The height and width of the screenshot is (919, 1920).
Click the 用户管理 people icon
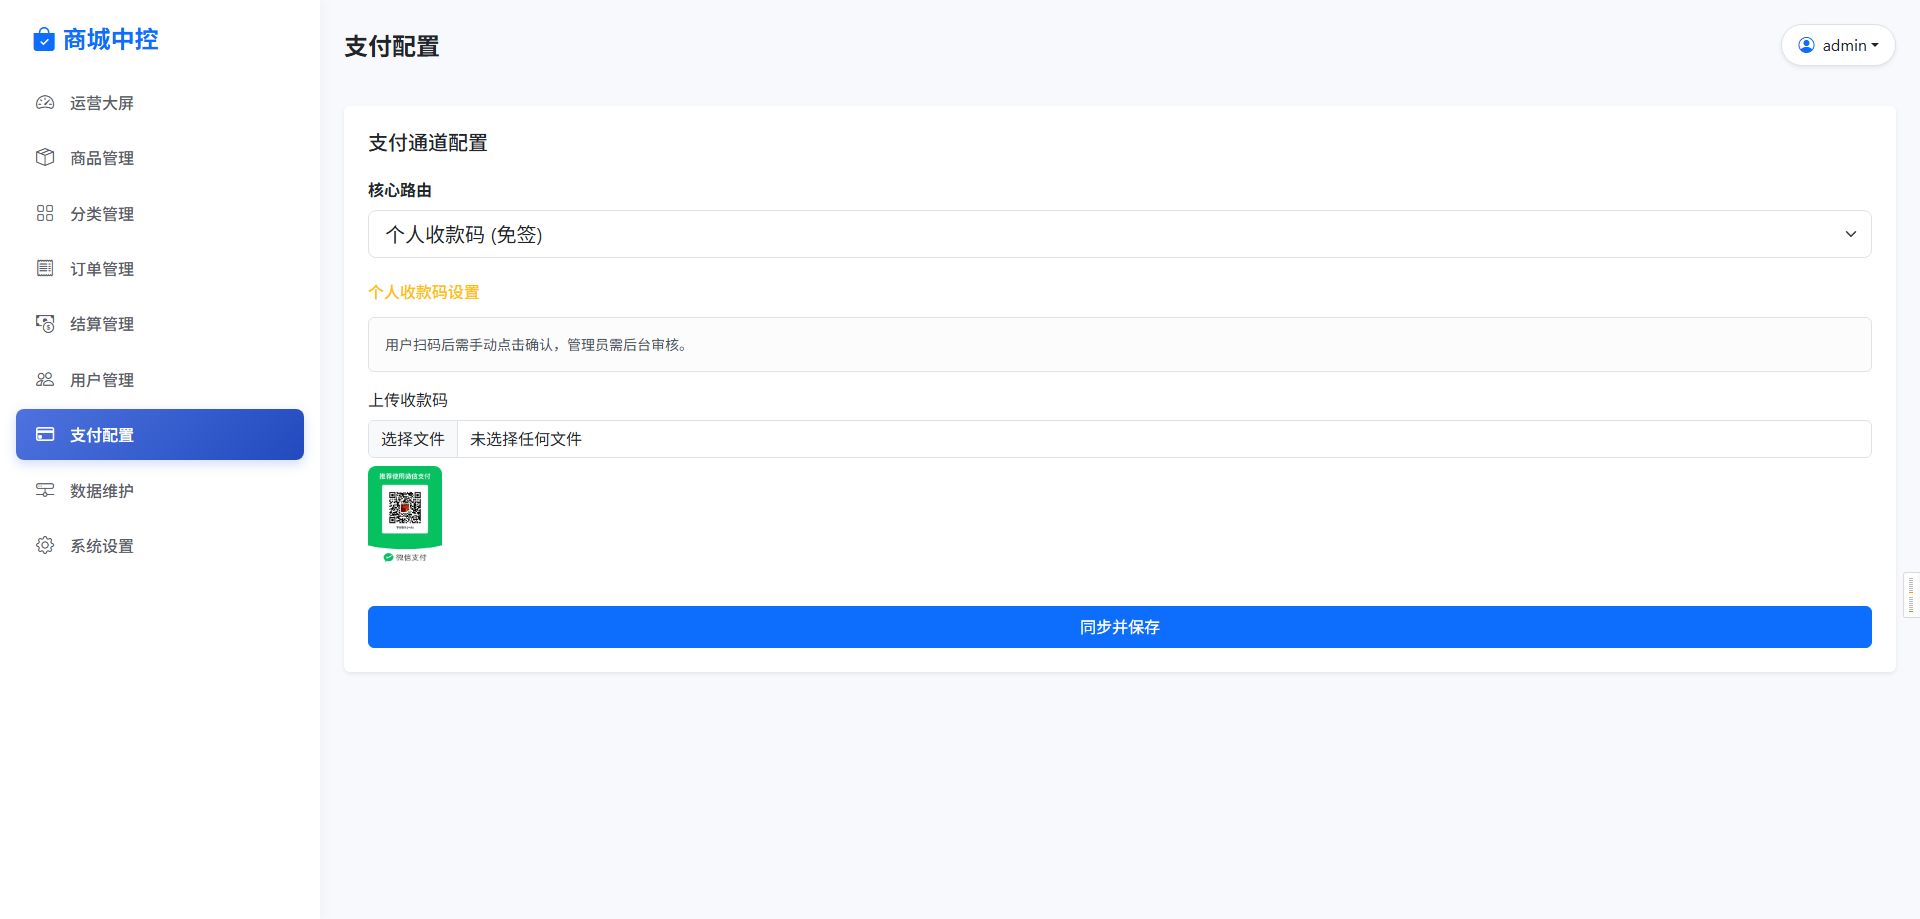45,379
